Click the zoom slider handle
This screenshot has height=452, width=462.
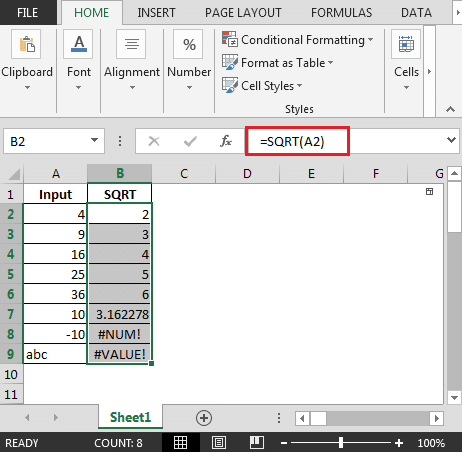(x=341, y=443)
